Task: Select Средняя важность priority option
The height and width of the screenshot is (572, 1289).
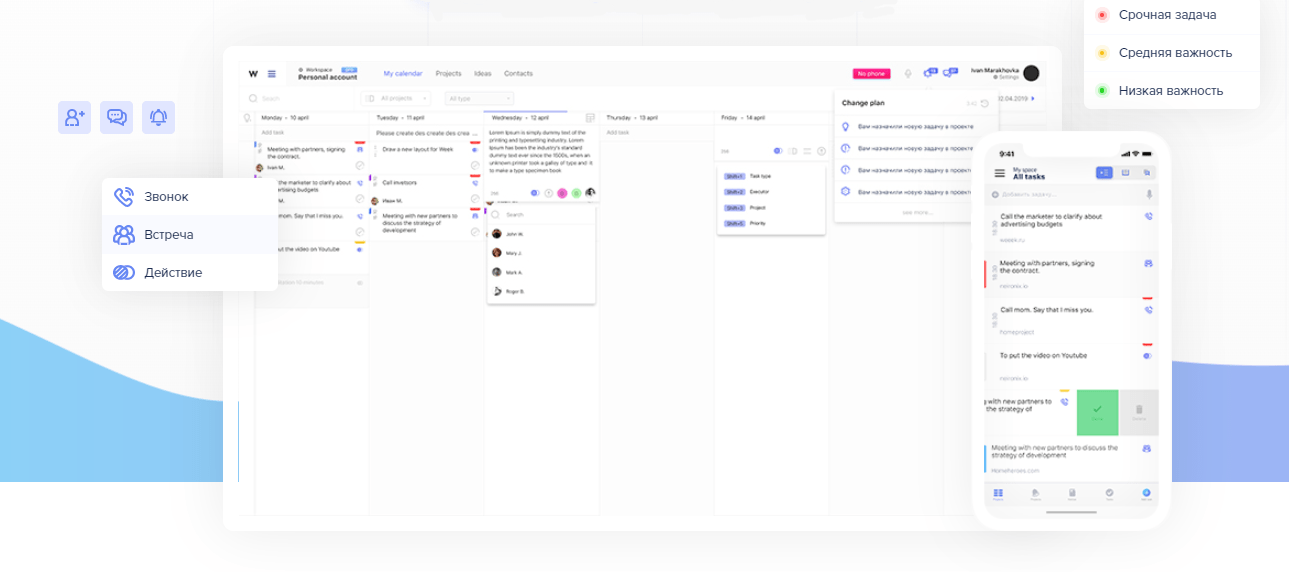Action: click(1174, 53)
